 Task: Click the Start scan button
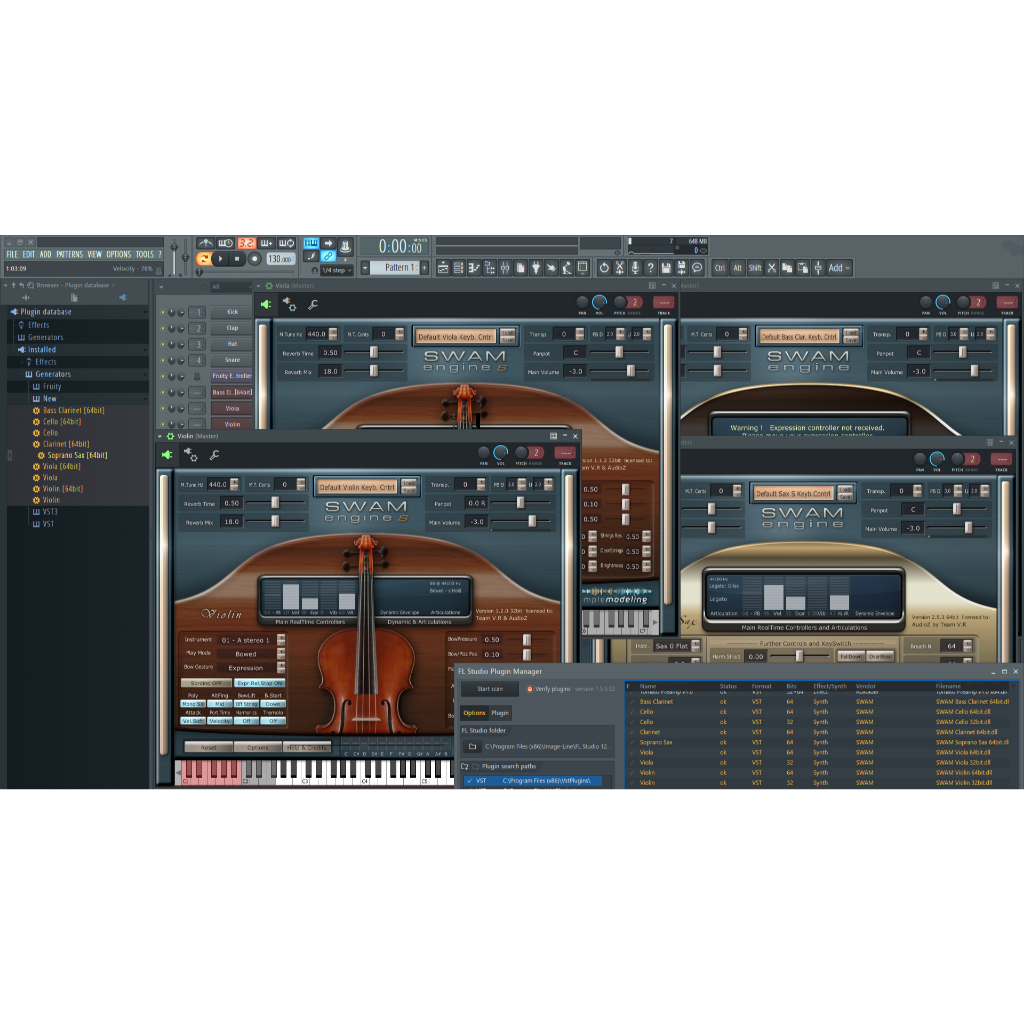(x=490, y=689)
